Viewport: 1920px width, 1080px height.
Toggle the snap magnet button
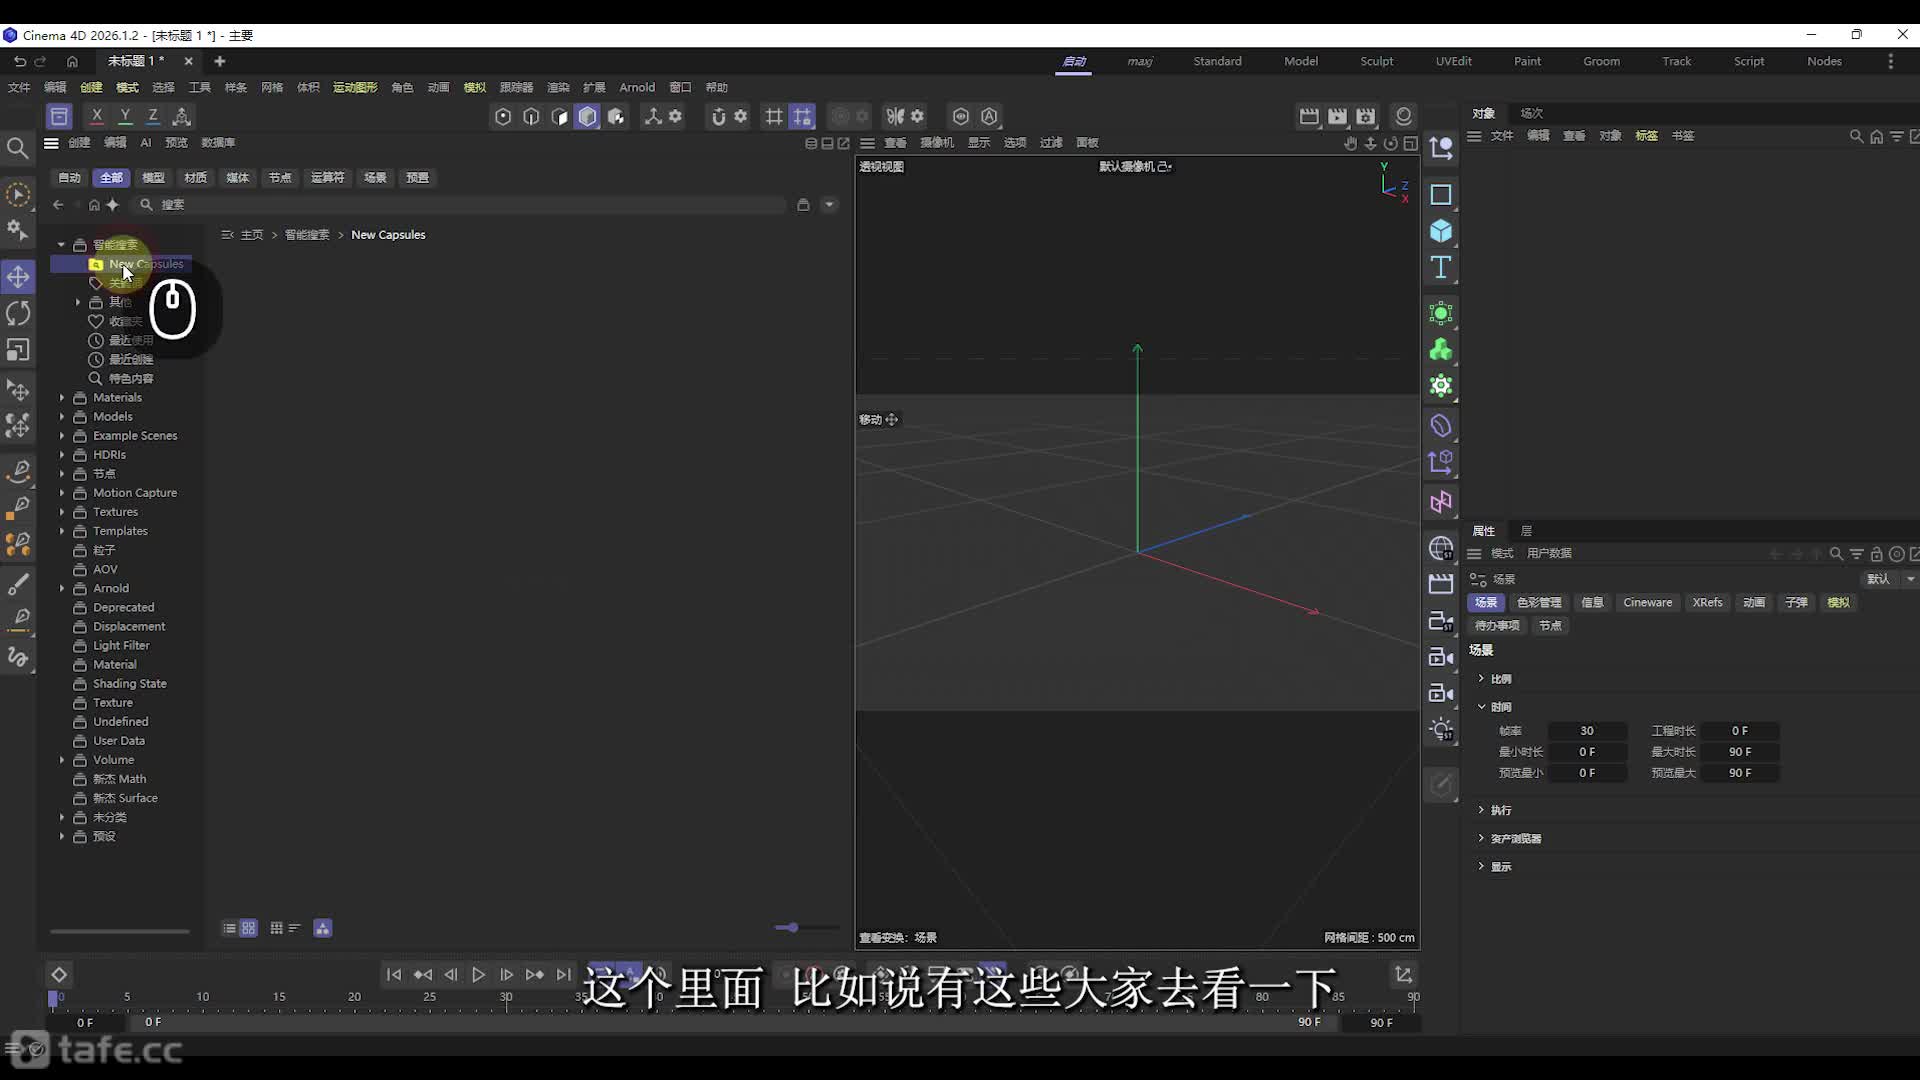[x=717, y=116]
